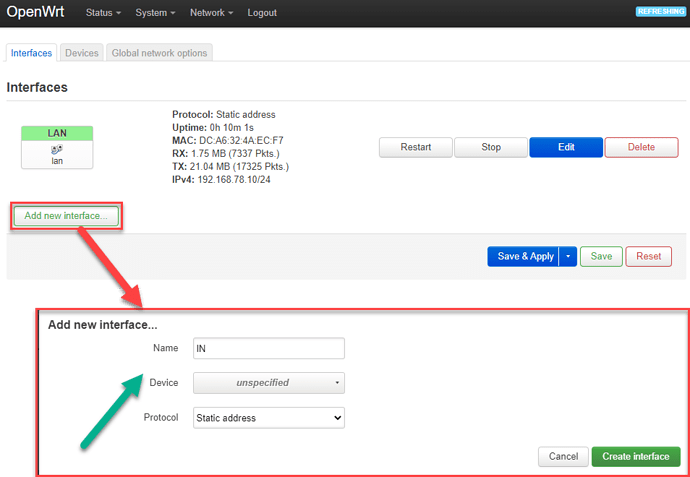Restart the LAN interface
690x477 pixels.
pos(415,147)
